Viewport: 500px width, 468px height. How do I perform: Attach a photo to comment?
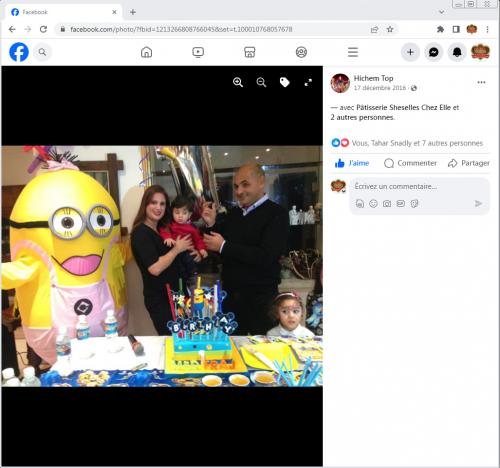click(387, 203)
